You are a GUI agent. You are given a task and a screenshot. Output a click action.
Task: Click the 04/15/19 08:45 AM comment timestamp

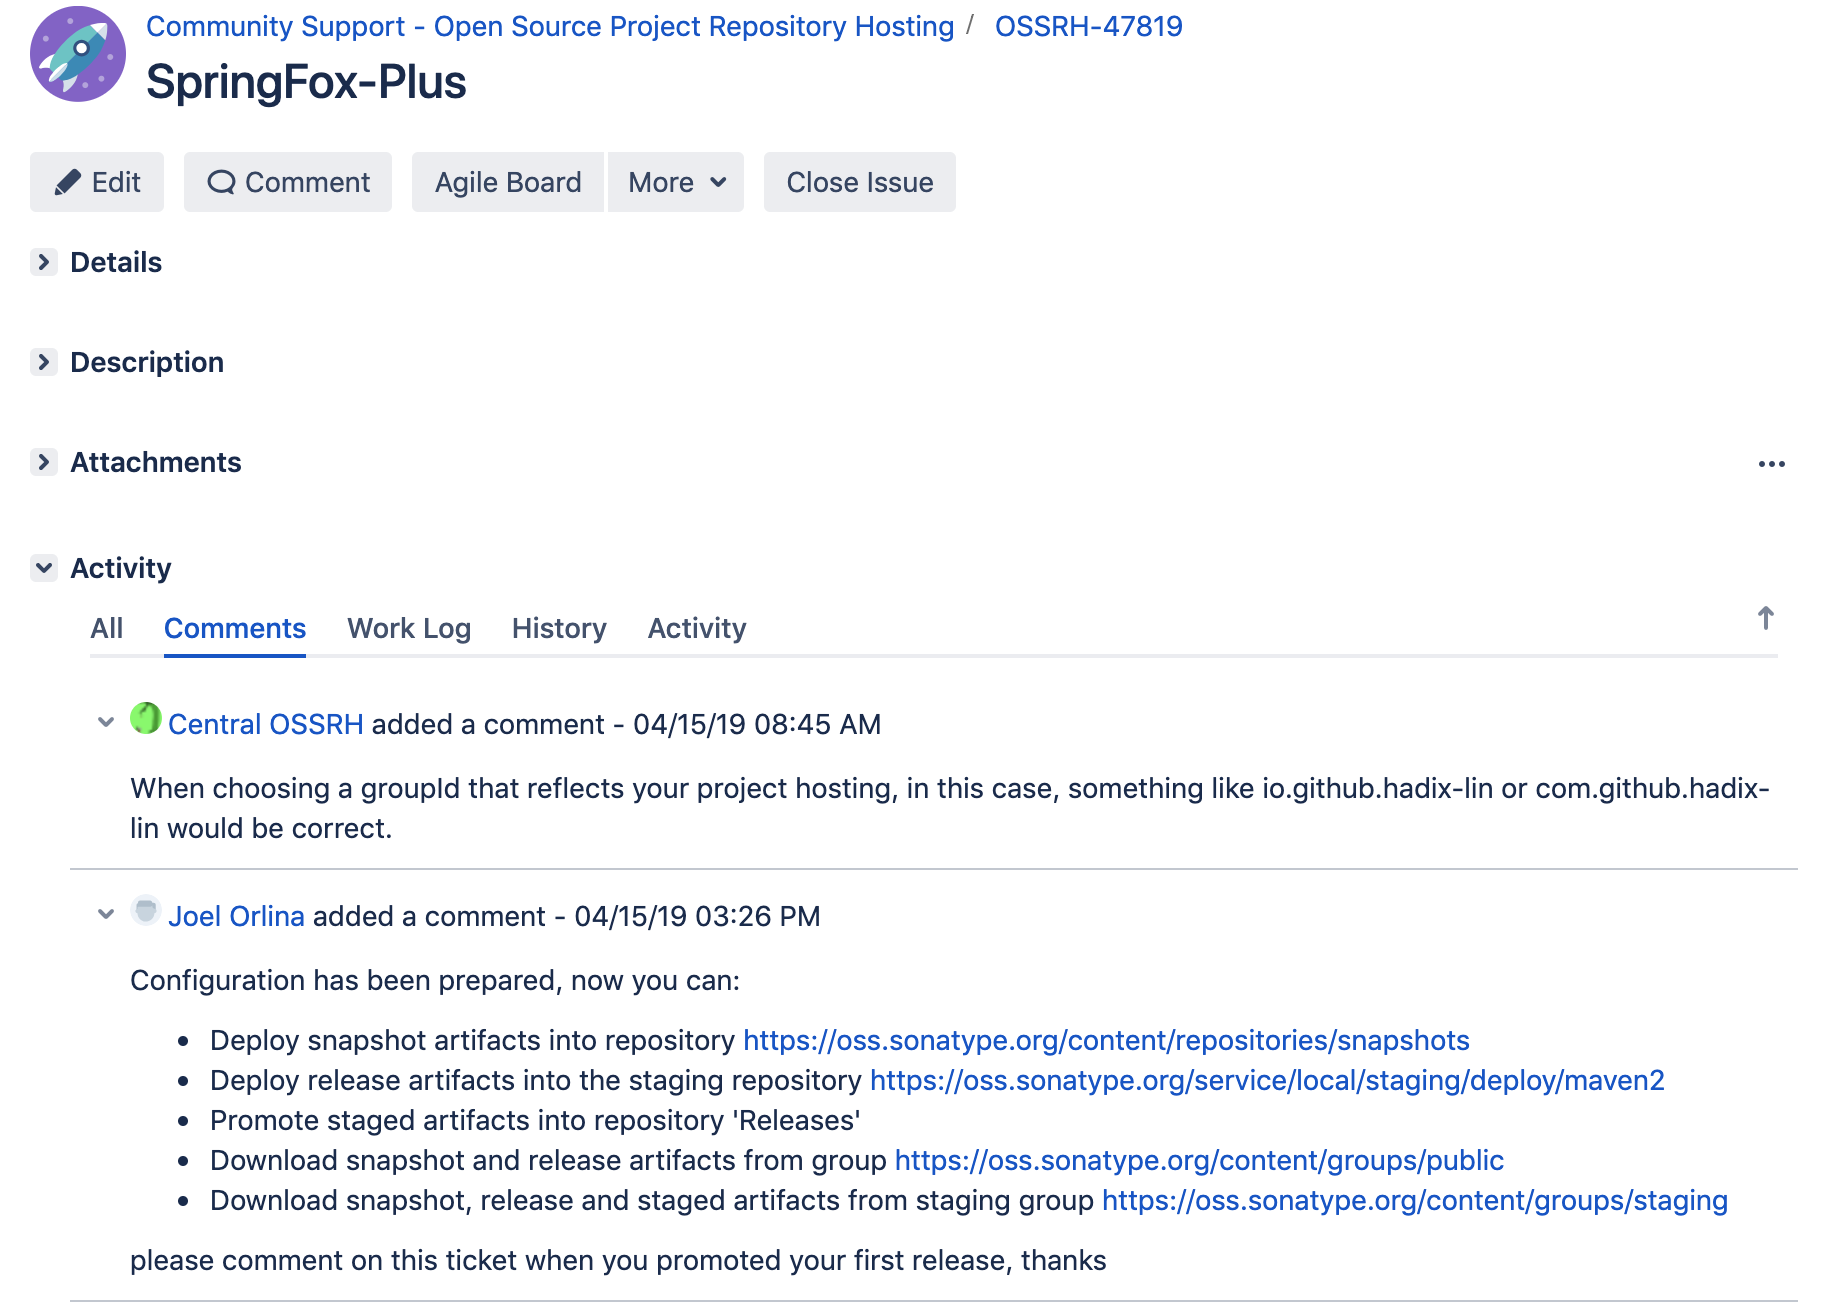[x=757, y=724]
